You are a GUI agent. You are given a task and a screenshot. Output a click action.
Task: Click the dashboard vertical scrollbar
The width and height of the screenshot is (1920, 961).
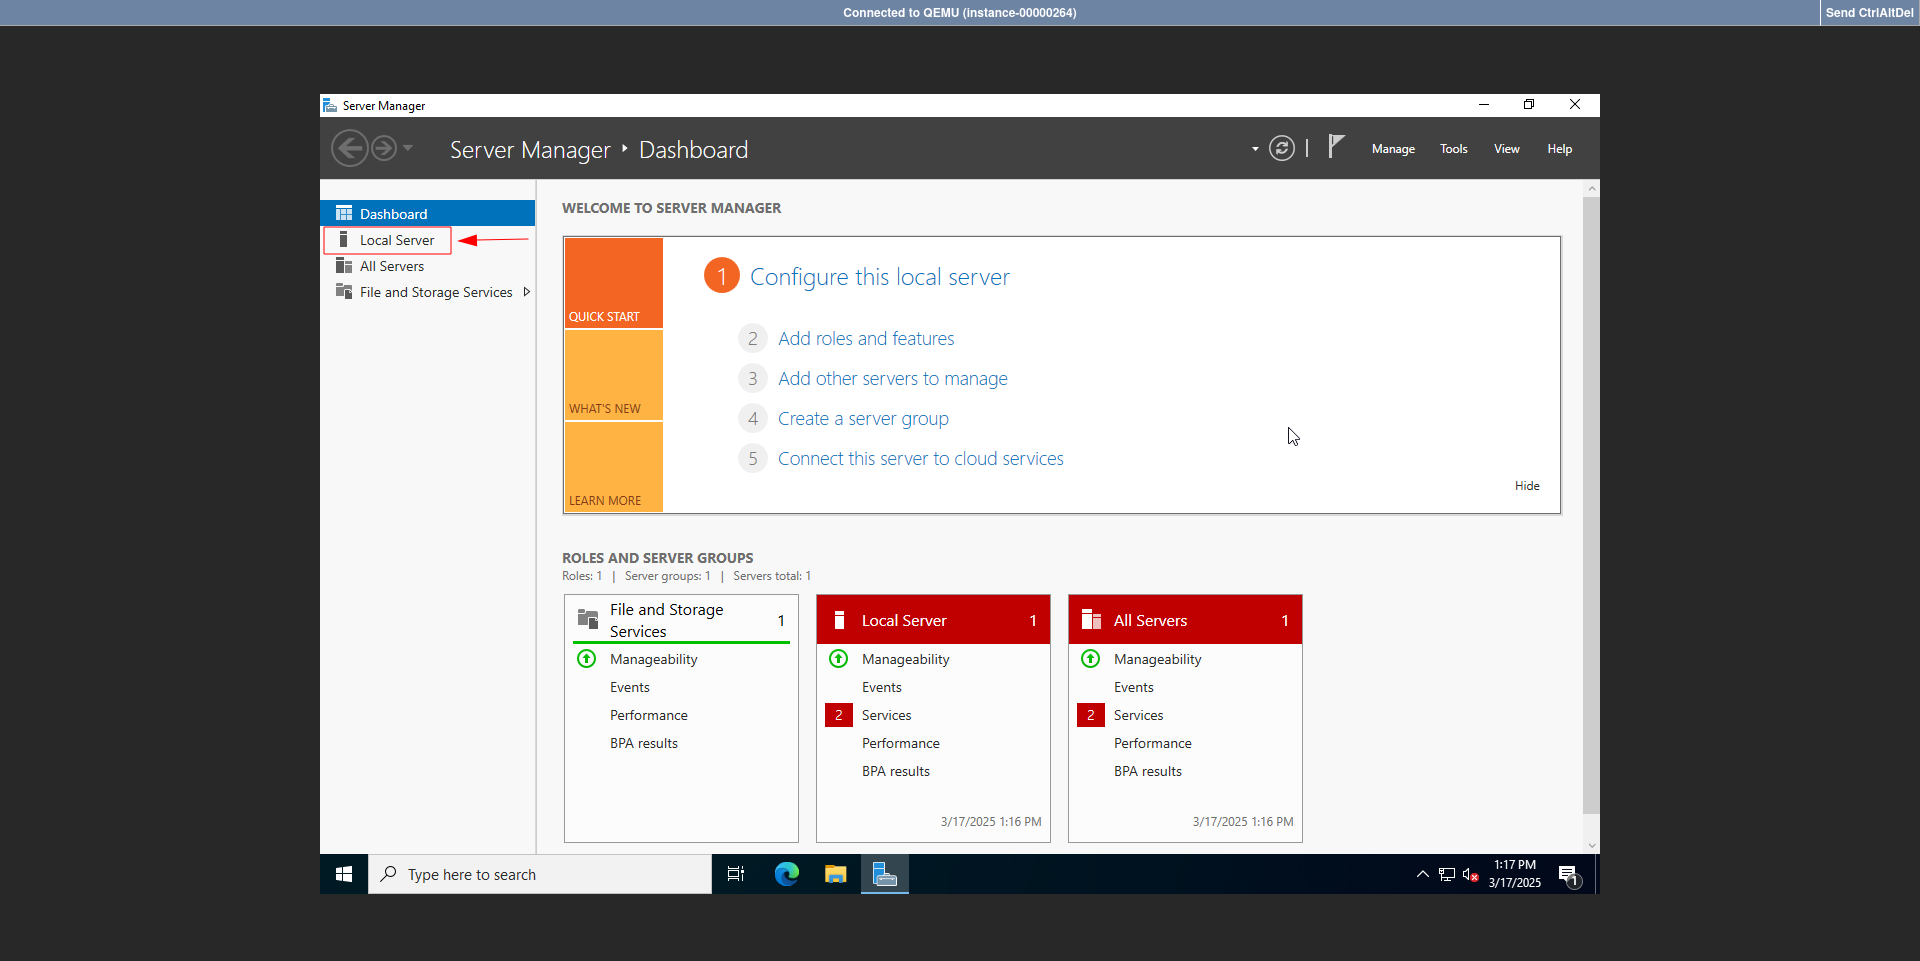pyautogui.click(x=1591, y=505)
